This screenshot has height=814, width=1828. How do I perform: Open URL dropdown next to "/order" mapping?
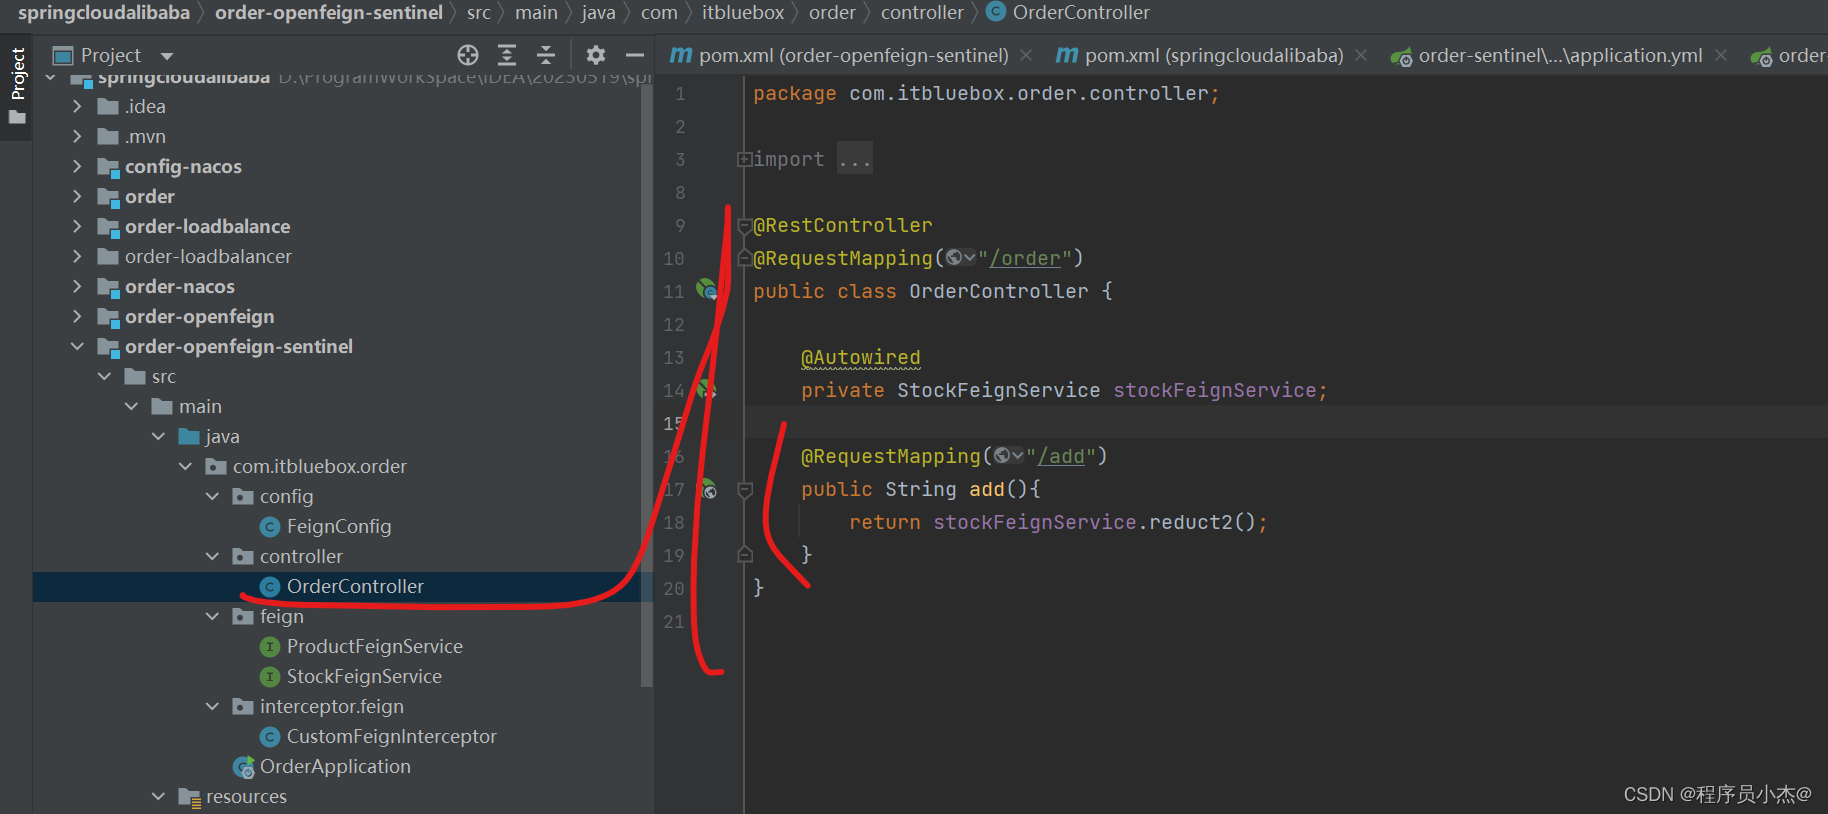961,258
